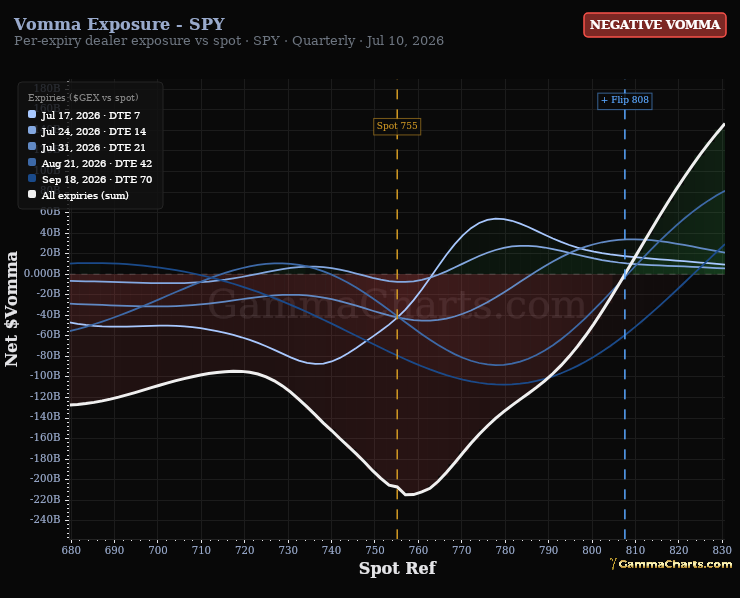
Task: Click the Vomma Exposure - SPY title
Action: coord(119,24)
